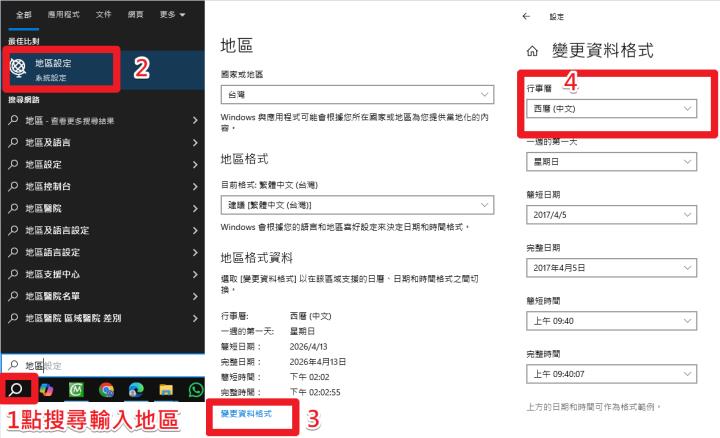Launch Google Chrome from the taskbar
The height and width of the screenshot is (438, 720).
click(x=107, y=390)
